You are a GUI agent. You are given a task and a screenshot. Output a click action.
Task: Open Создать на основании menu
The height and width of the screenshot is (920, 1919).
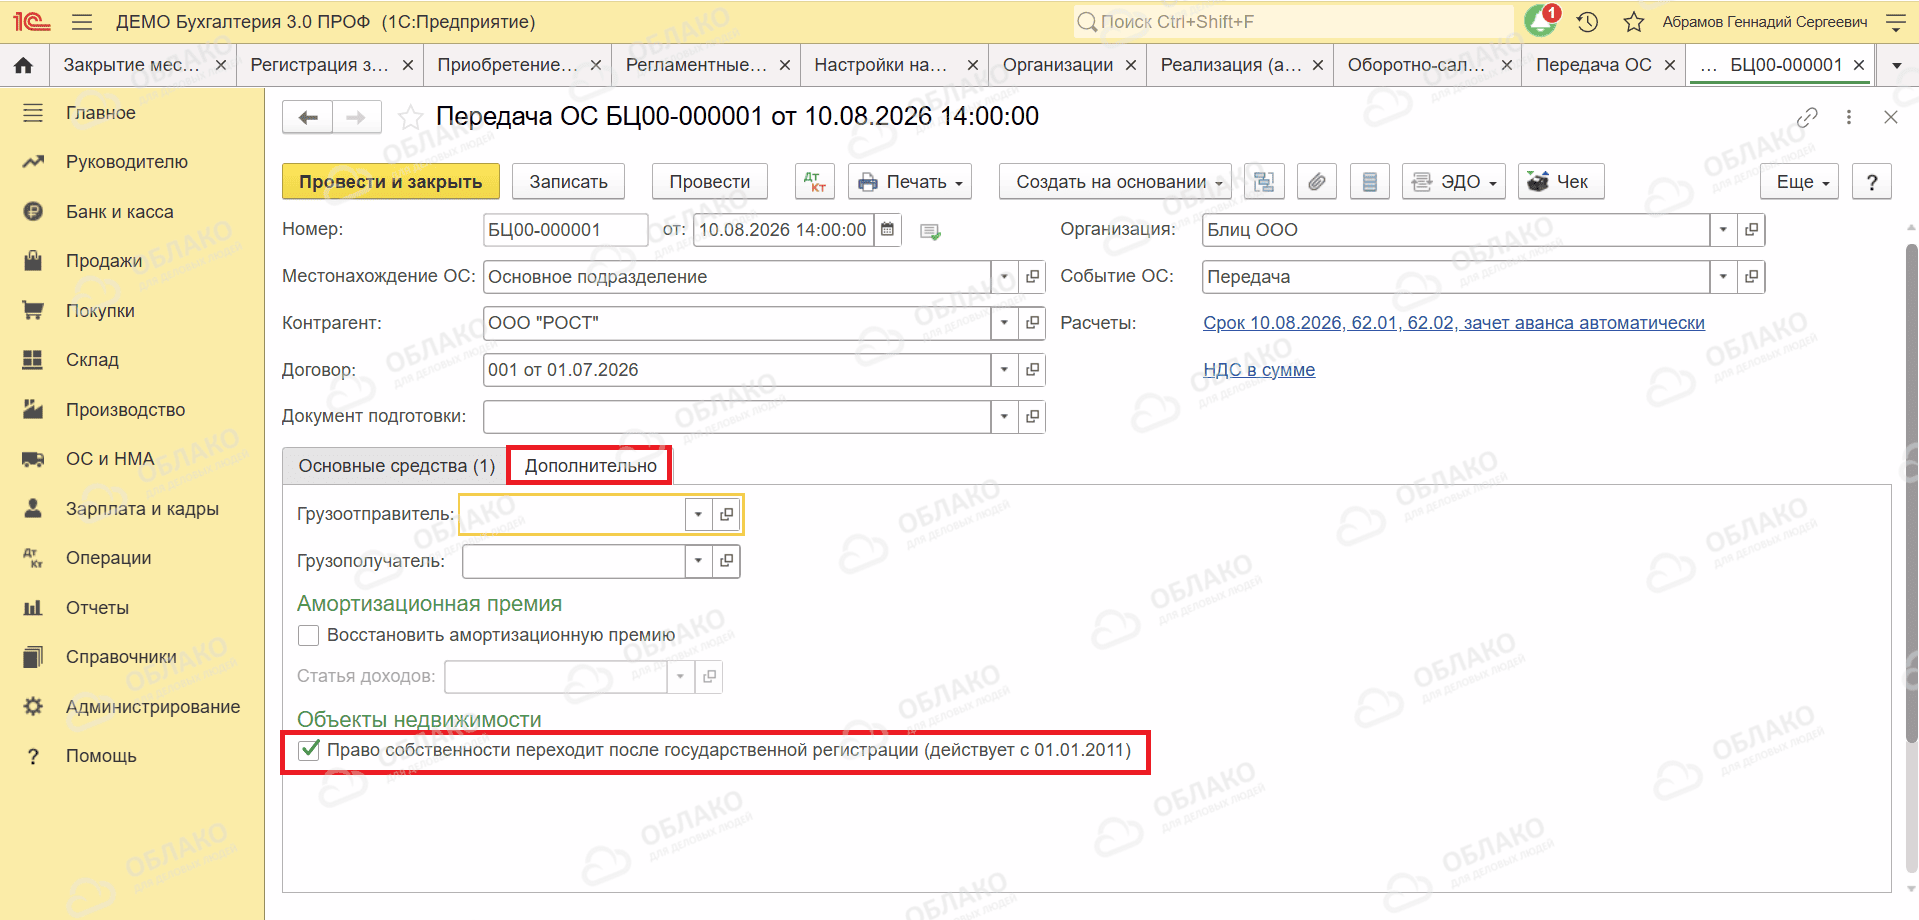[x=1115, y=182]
